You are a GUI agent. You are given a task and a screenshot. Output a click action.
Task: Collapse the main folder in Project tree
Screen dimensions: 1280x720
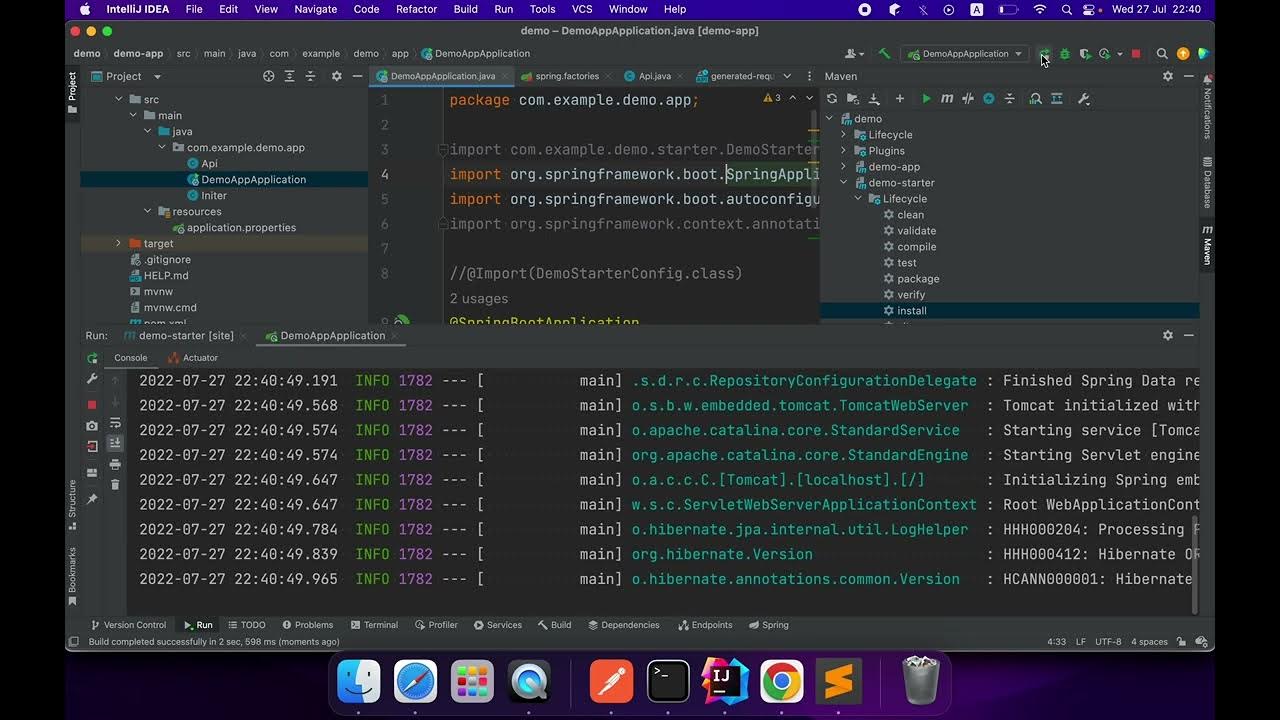133,115
